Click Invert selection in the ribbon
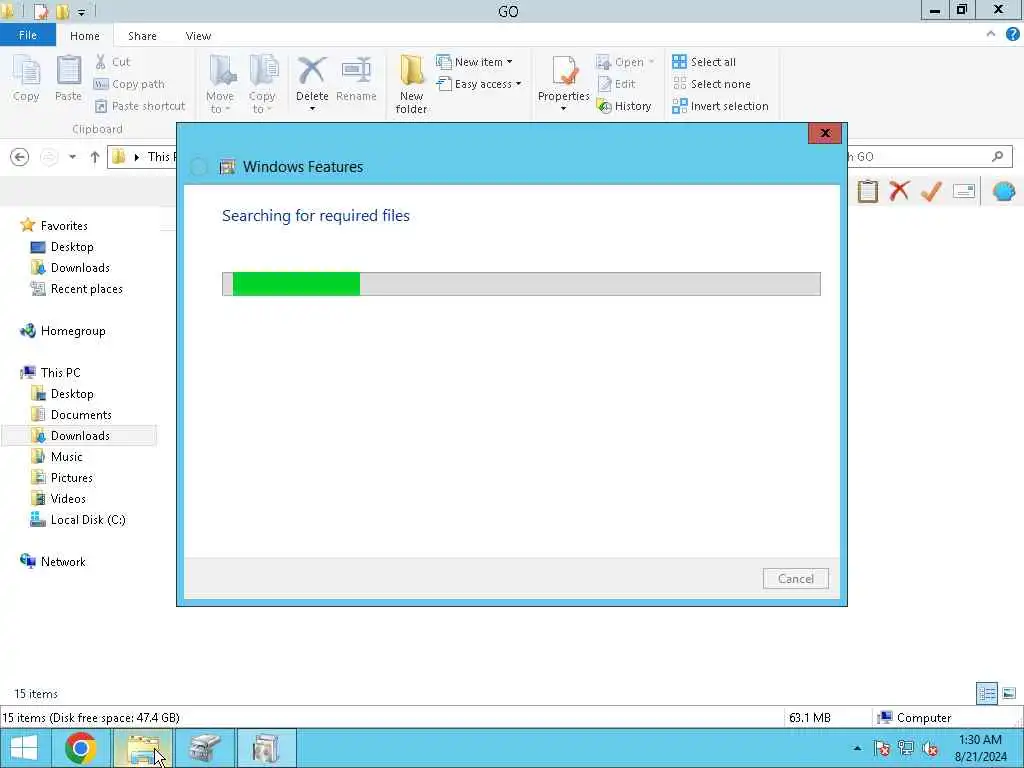1024x768 pixels. point(720,106)
